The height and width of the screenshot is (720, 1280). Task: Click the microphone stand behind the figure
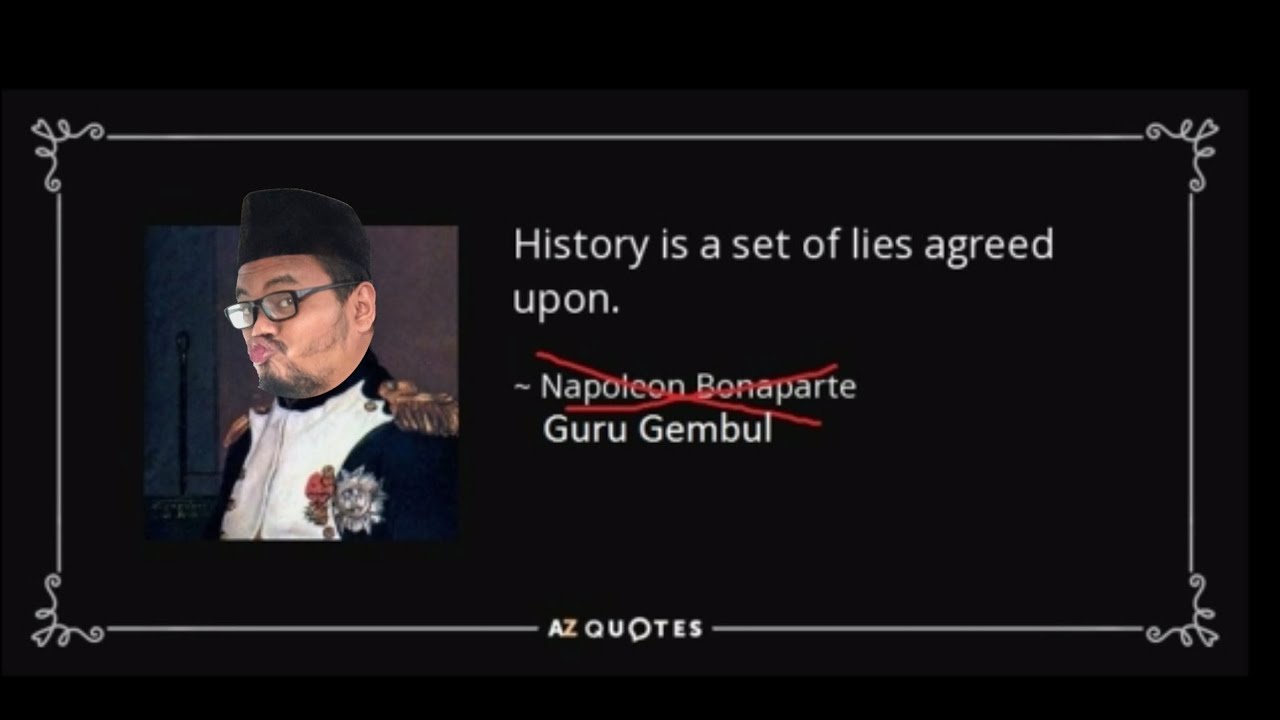(183, 412)
